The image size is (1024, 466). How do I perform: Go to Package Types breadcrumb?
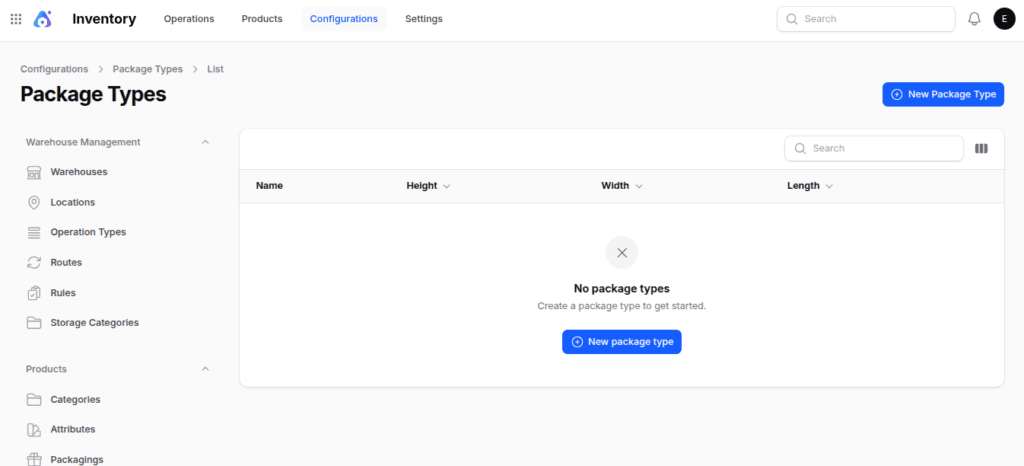point(148,69)
